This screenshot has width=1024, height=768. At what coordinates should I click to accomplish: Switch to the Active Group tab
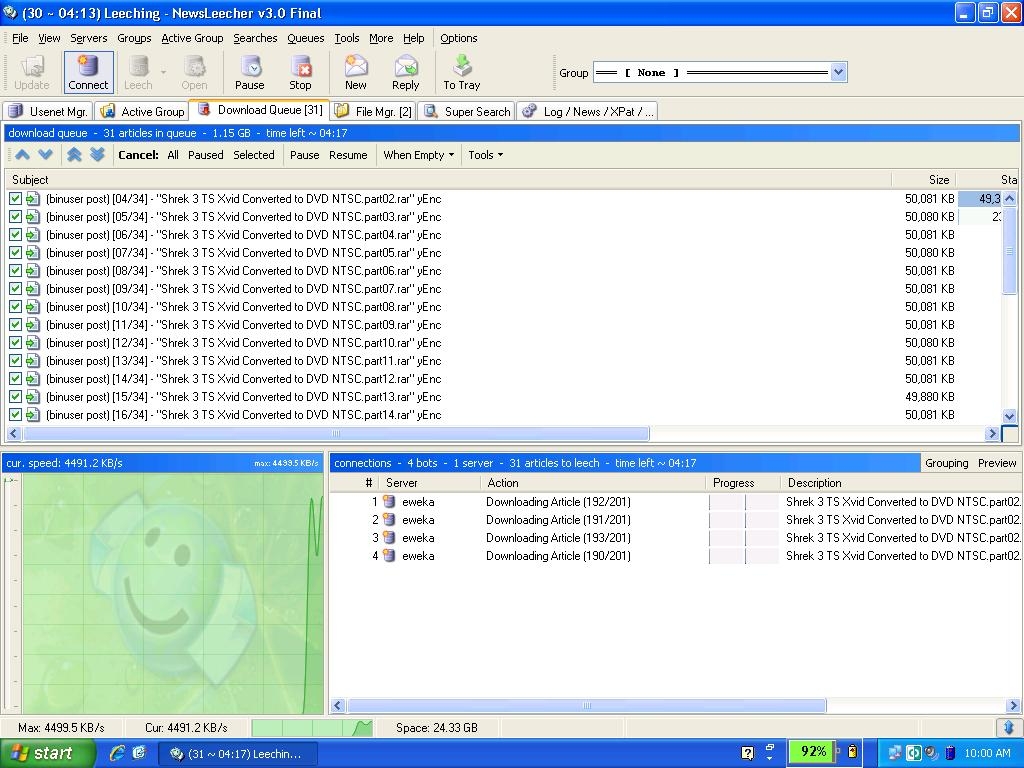142,112
